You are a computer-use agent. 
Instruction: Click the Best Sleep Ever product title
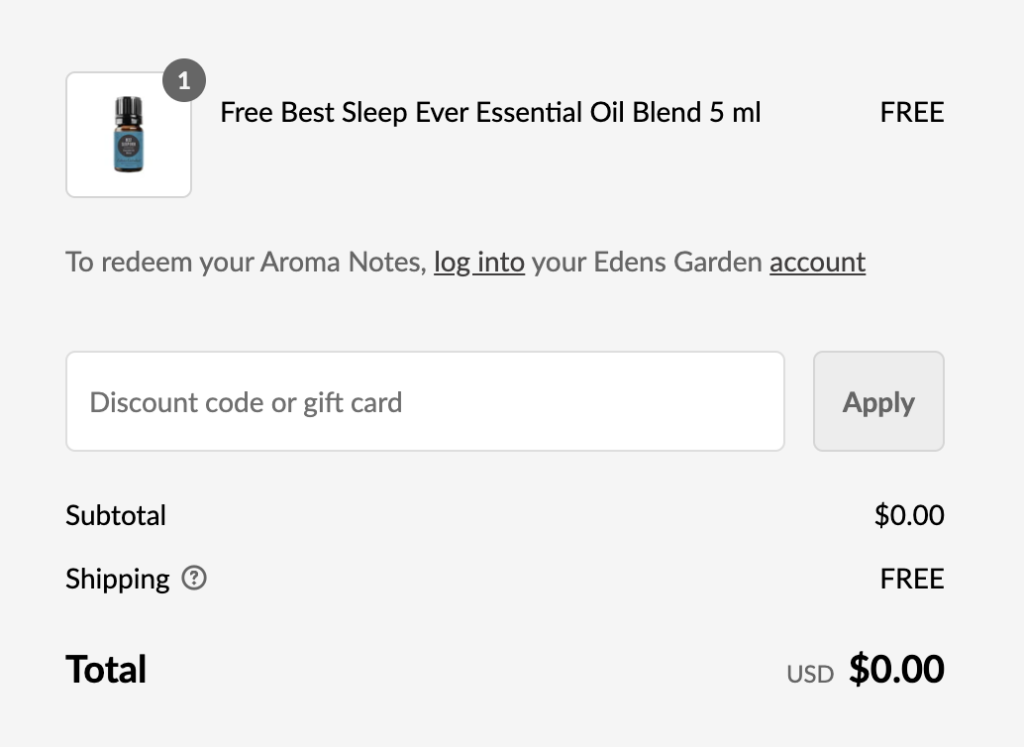point(490,112)
